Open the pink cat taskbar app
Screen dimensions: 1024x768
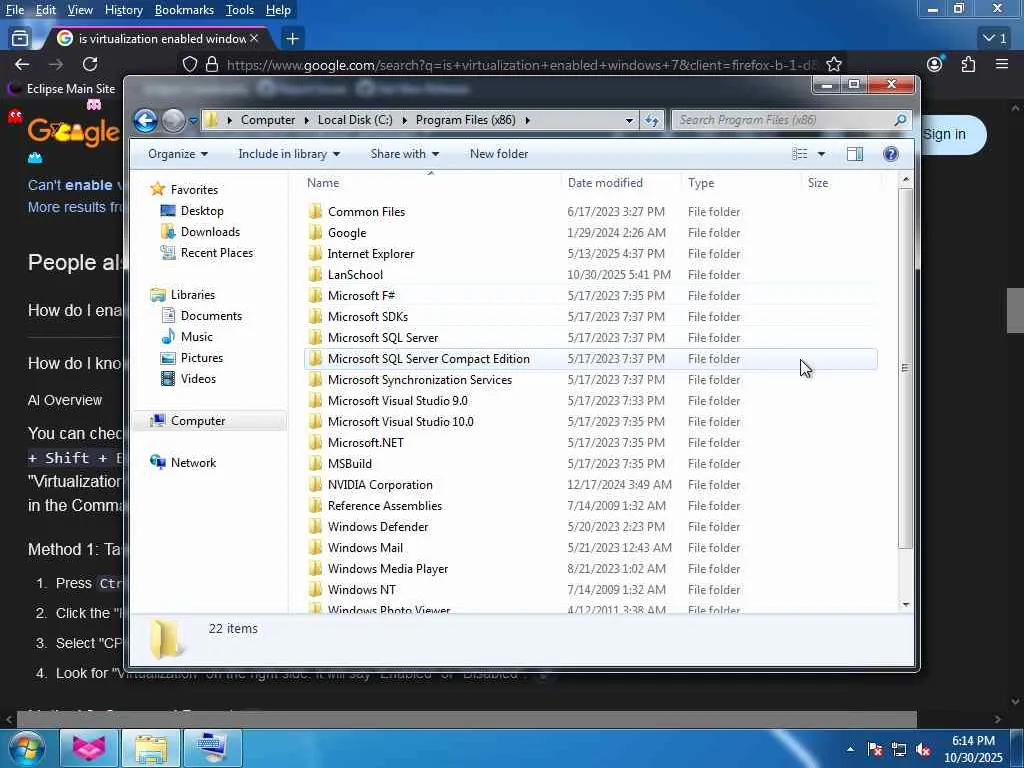pyautogui.click(x=89, y=748)
